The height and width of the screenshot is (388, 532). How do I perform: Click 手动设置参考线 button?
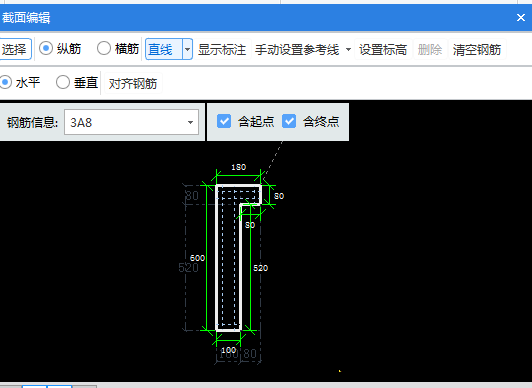tap(297, 50)
